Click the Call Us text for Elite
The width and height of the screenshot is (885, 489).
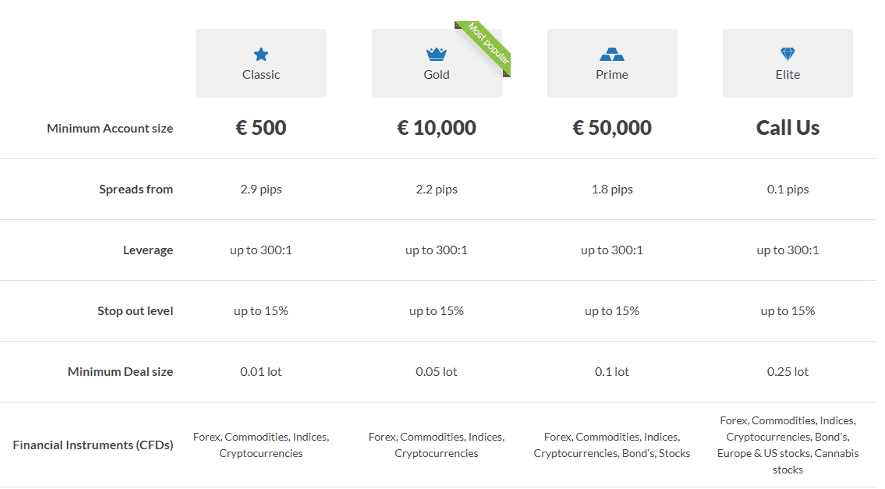coord(788,128)
